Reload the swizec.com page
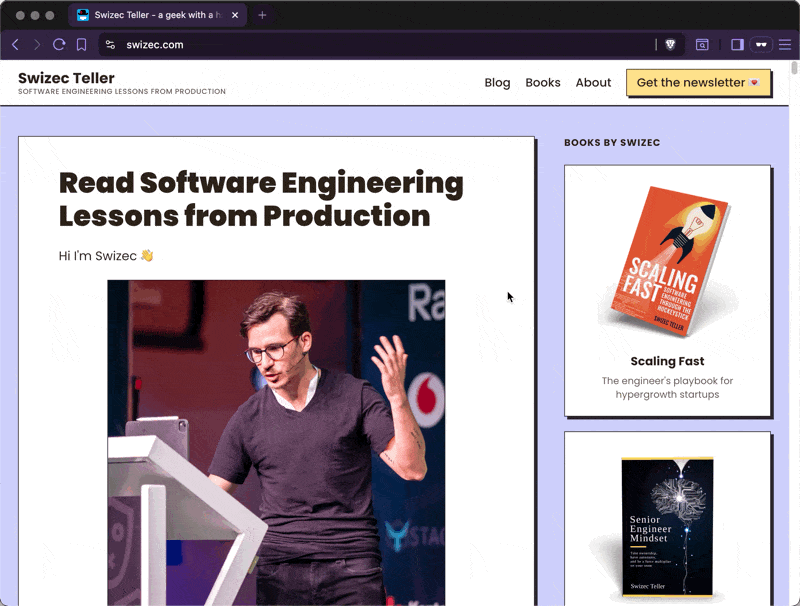800x606 pixels. coord(59,45)
